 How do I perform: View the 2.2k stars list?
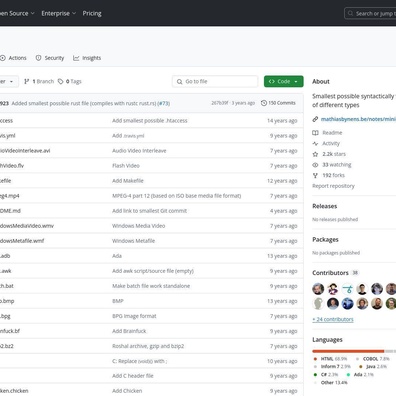pos(329,154)
